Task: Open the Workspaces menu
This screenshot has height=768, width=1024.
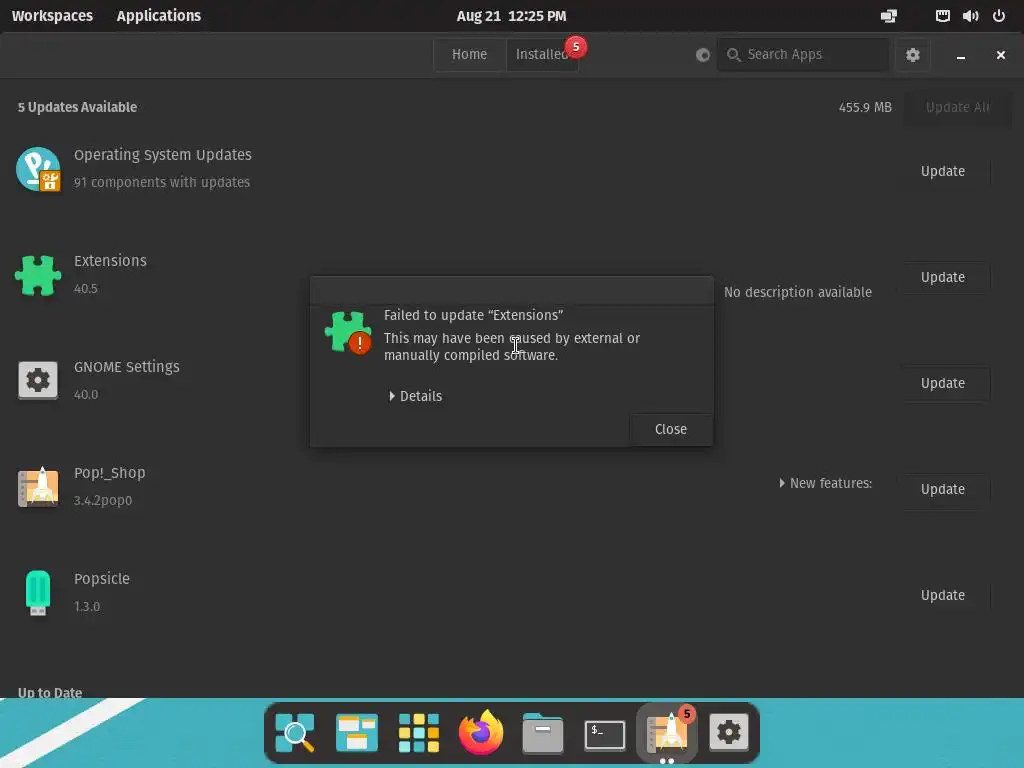Action: [x=52, y=16]
